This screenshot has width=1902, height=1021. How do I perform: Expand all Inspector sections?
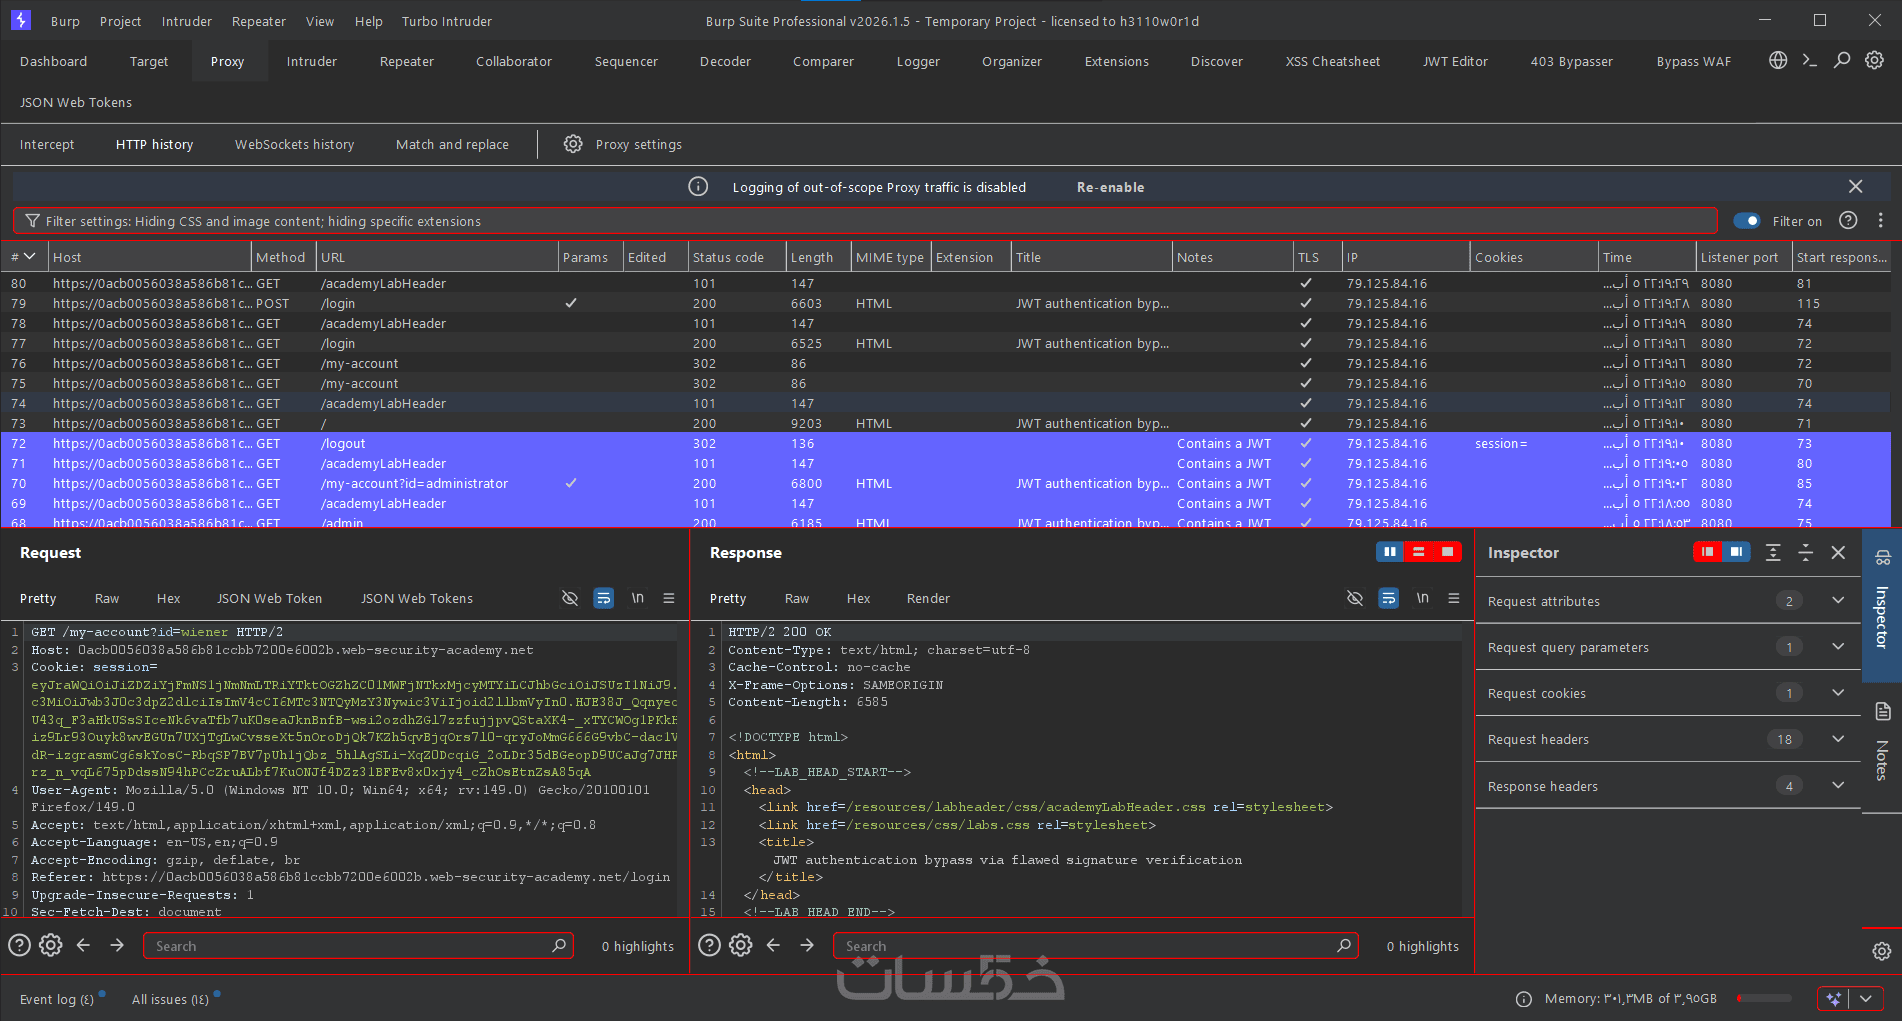tap(1773, 552)
